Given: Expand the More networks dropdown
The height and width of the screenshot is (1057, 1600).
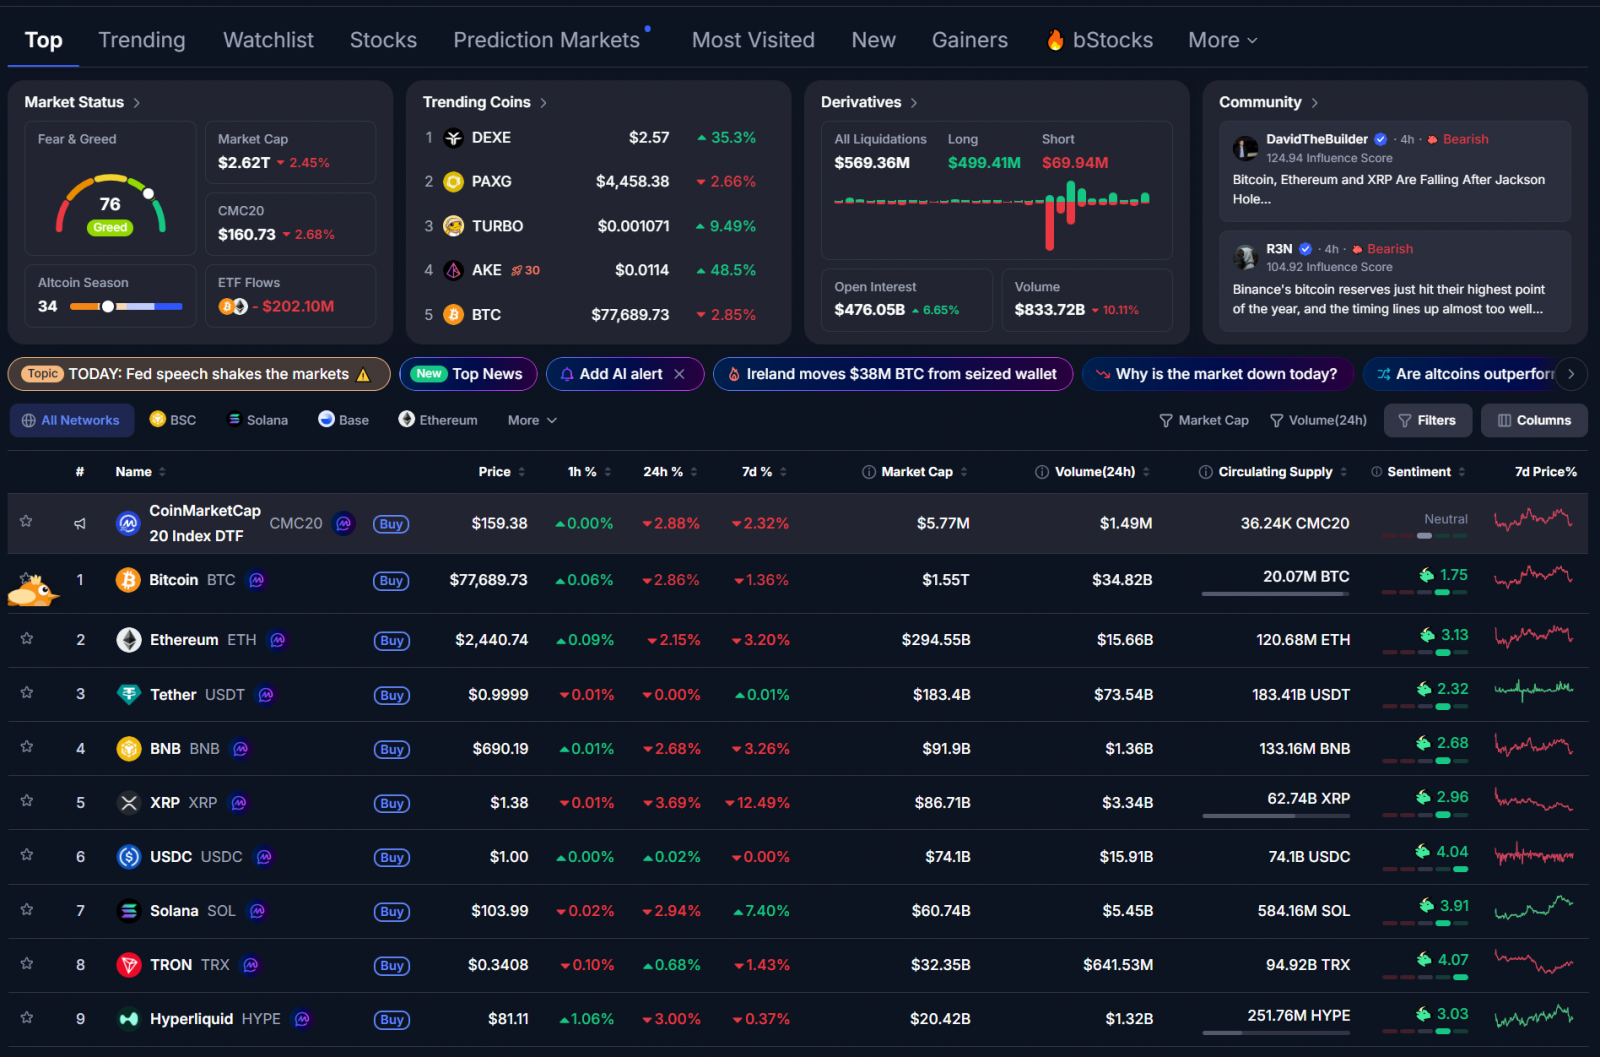Looking at the screenshot, I should 532,420.
